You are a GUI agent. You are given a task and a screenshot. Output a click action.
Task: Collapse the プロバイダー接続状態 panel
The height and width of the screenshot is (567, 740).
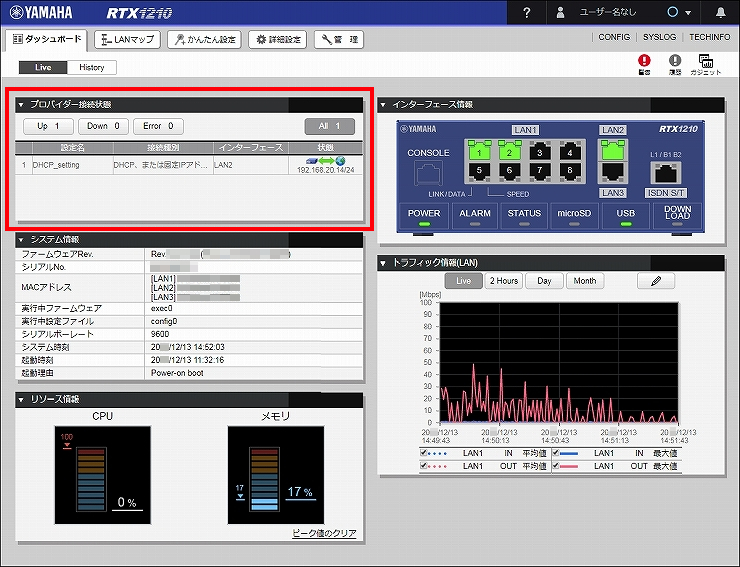(x=21, y=105)
